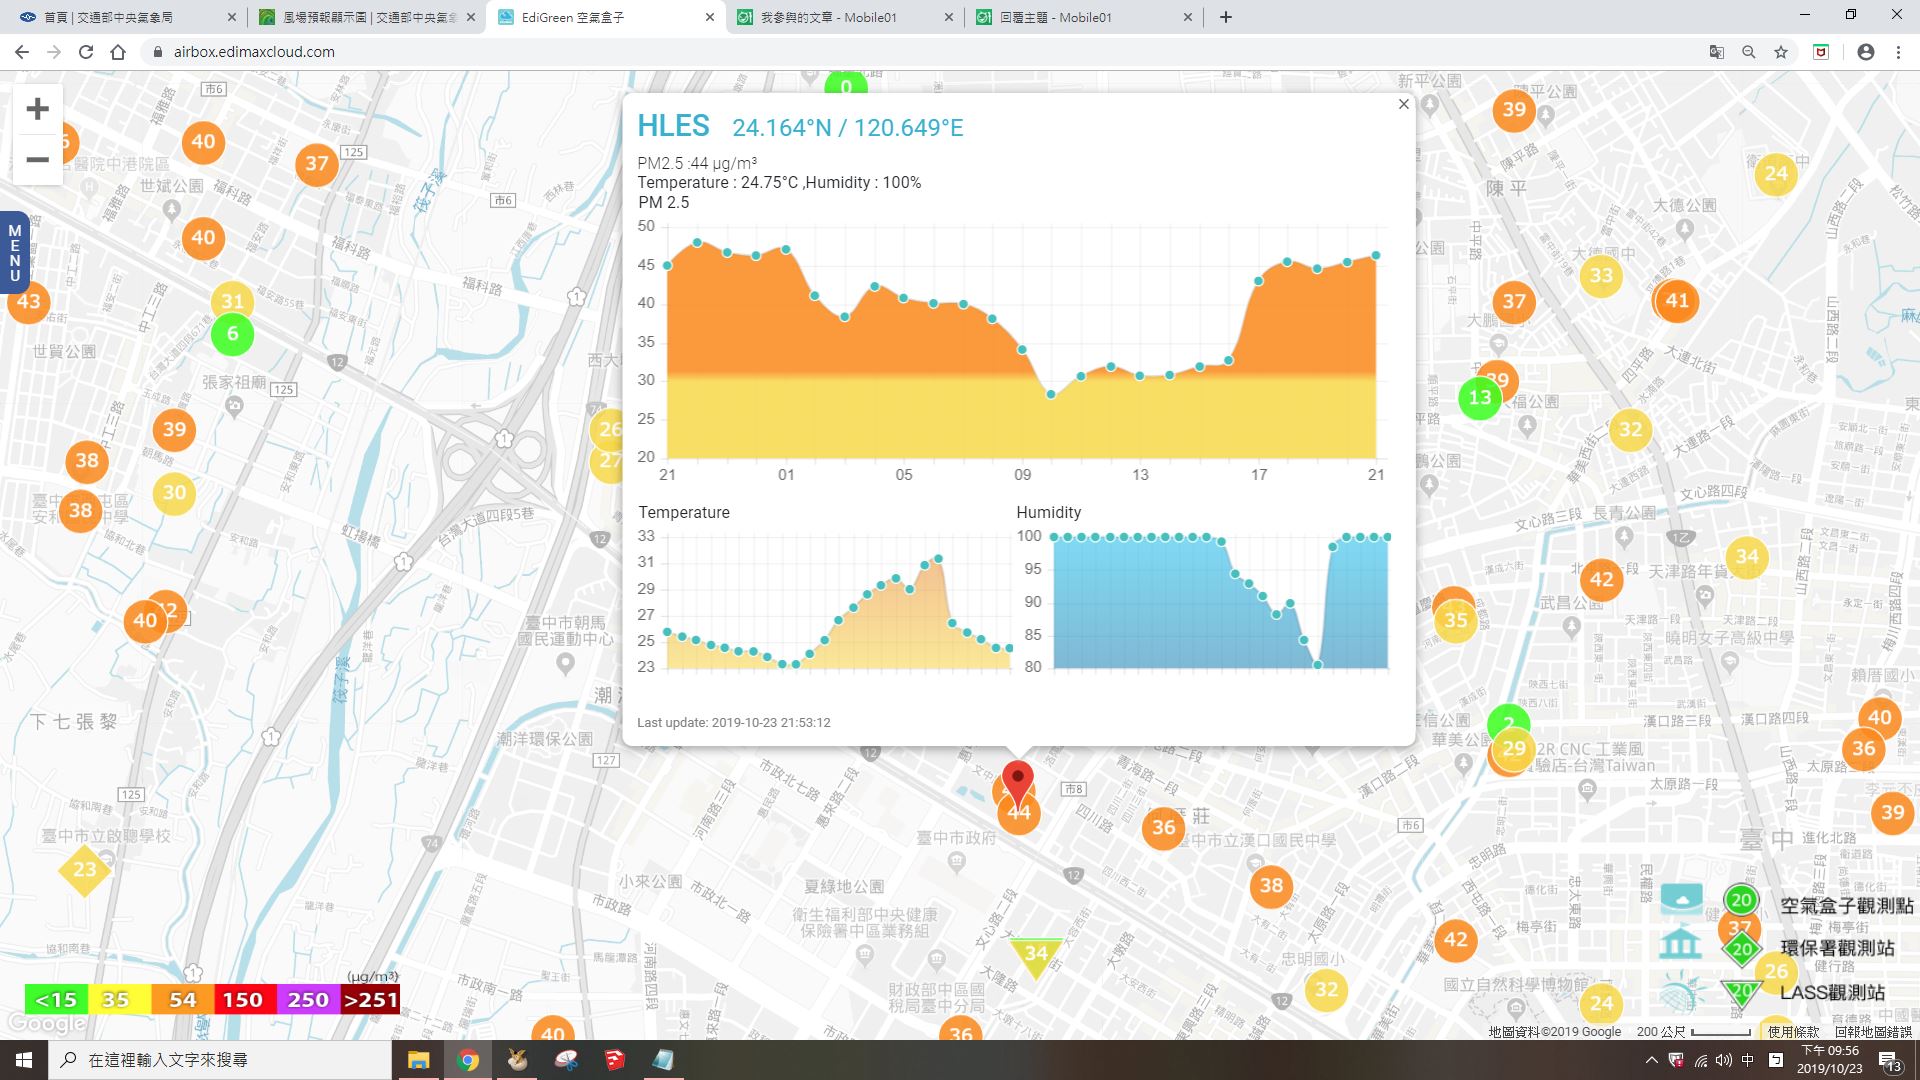
Task: Open the page zoom magnifier icon
Action: (1748, 52)
